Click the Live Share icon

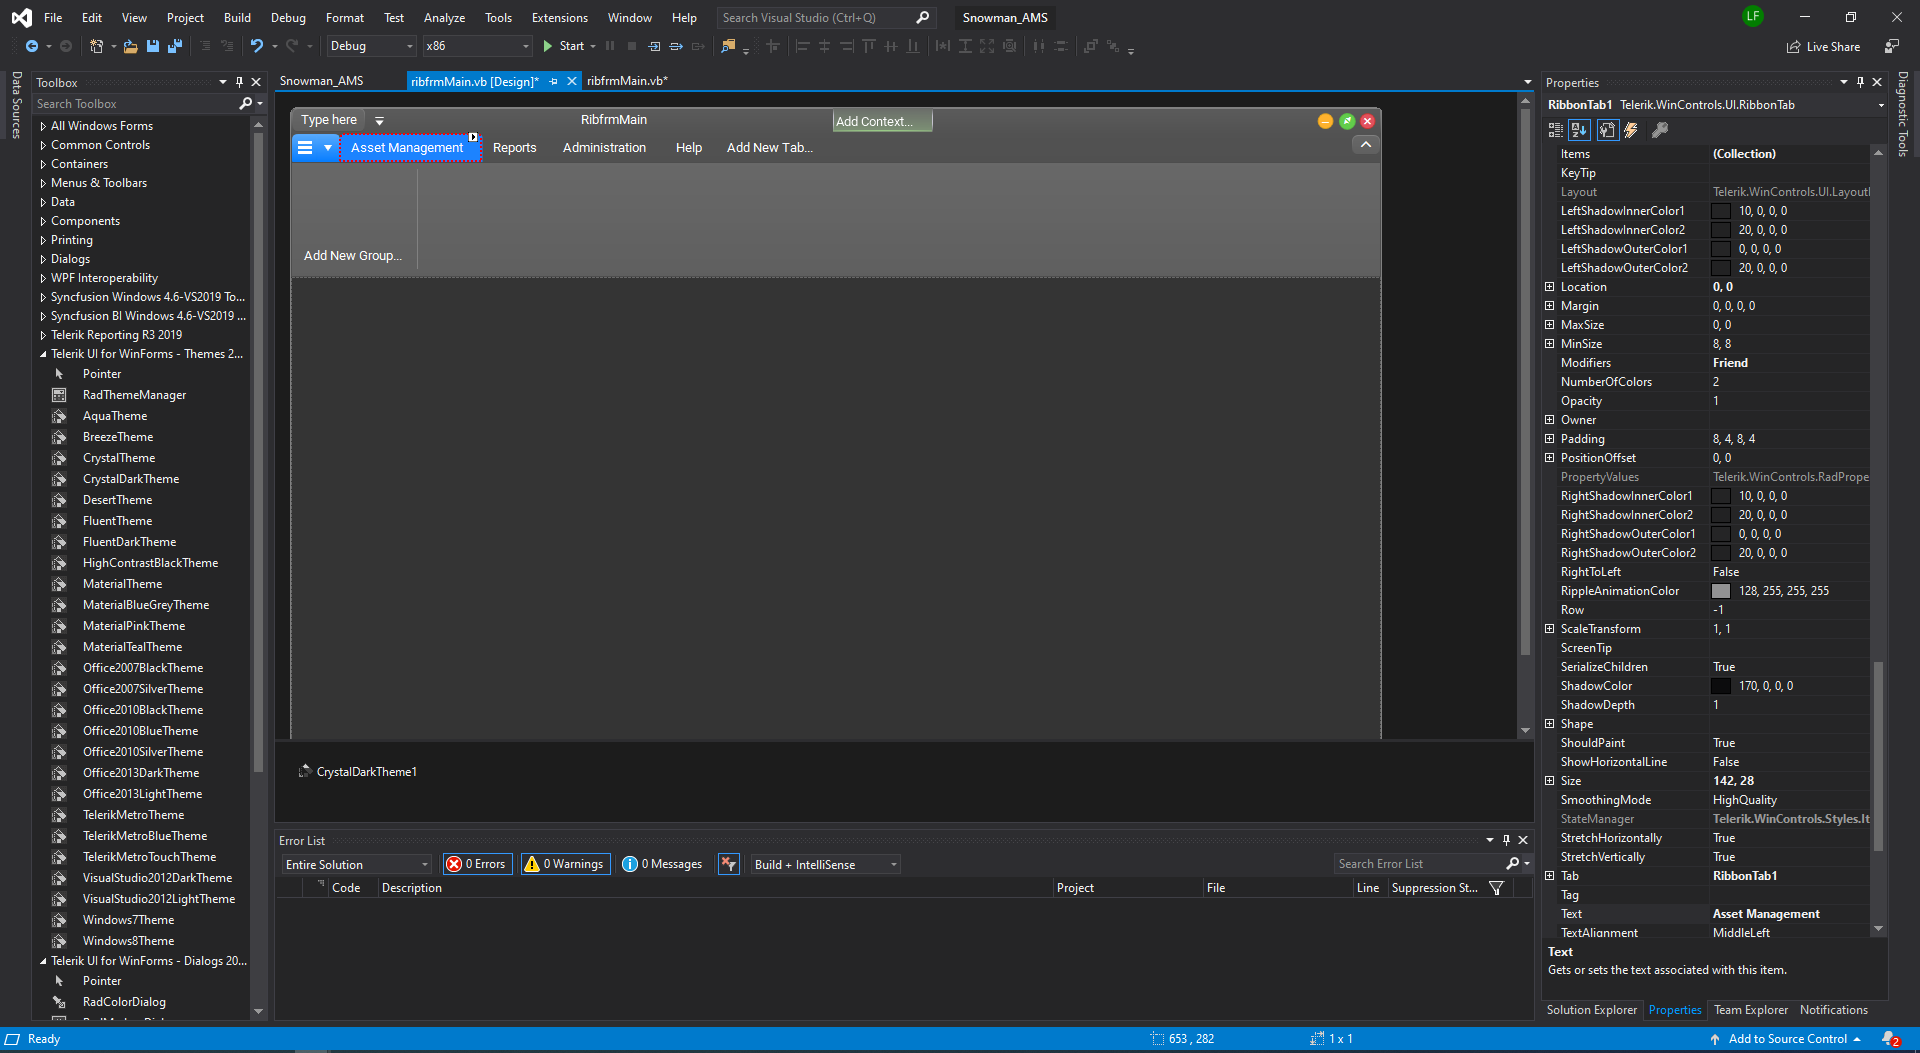1794,47
